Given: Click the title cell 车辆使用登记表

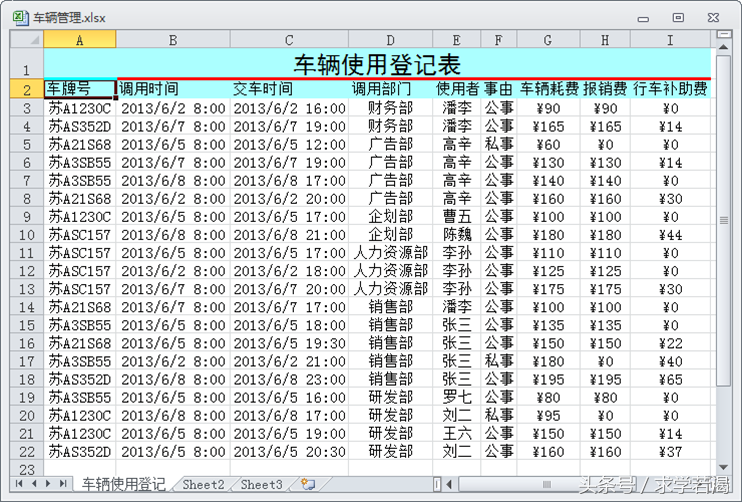Looking at the screenshot, I should click(x=377, y=64).
